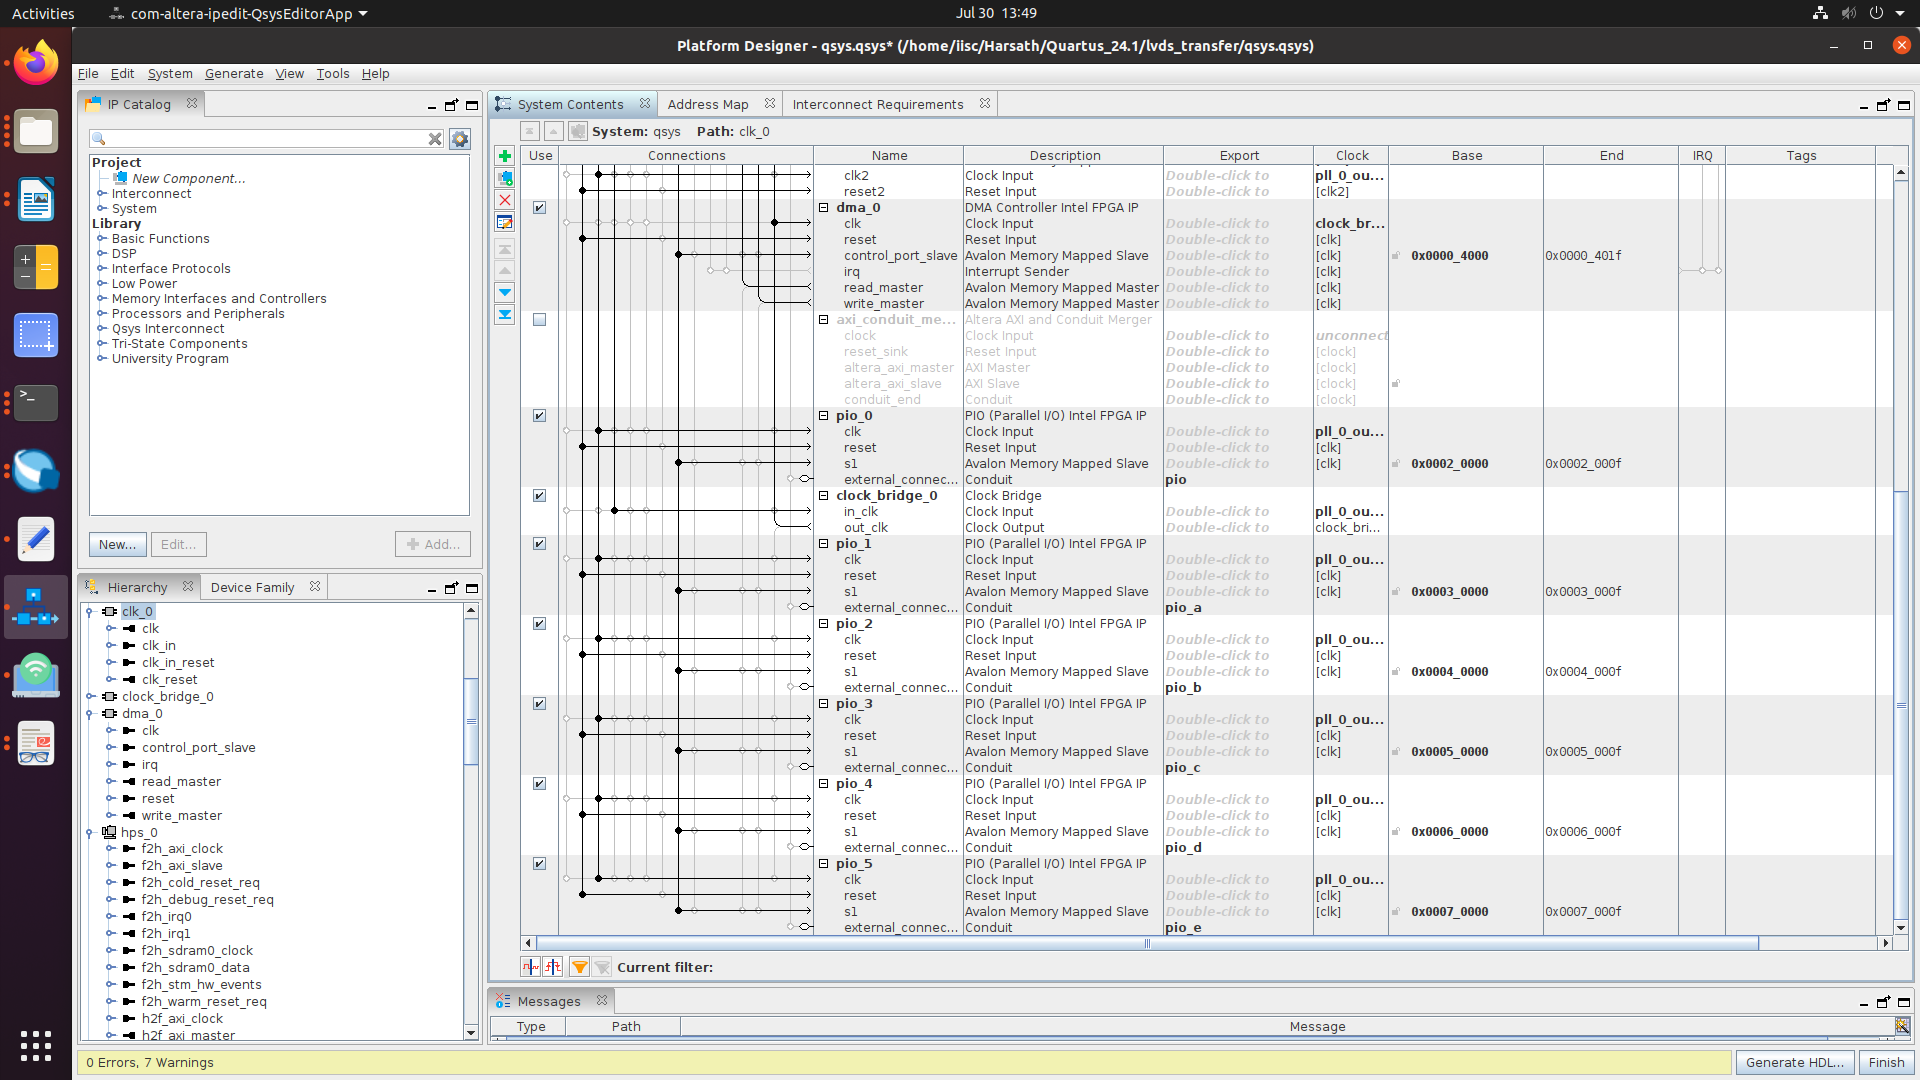Open LibreOffice Writer from the dock
The width and height of the screenshot is (1920, 1080).
36,200
